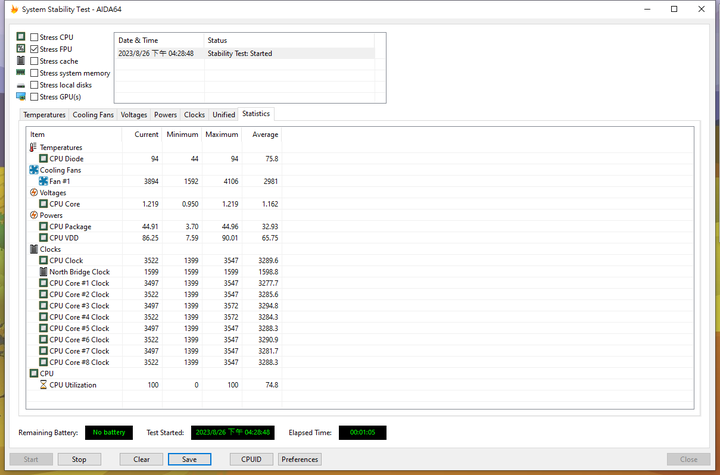The height and width of the screenshot is (475, 720).
Task: Click the Average column header
Action: click(x=262, y=135)
